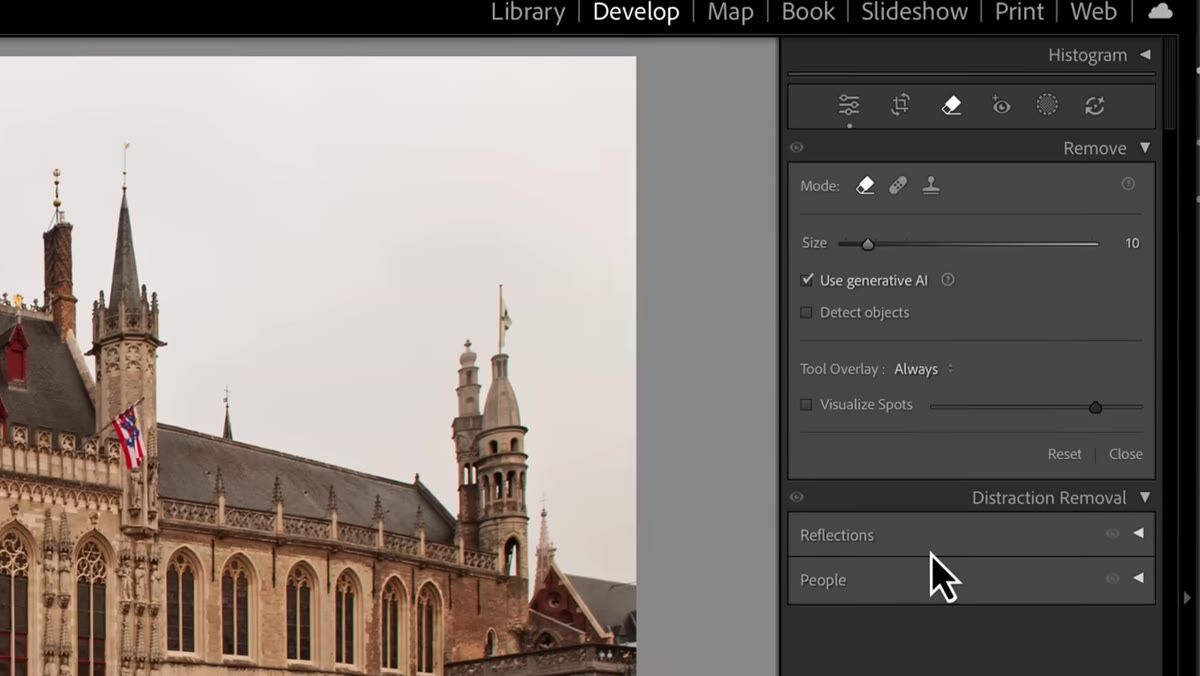Click the info icon next to Use generative AI
Image resolution: width=1200 pixels, height=676 pixels.
tap(948, 280)
